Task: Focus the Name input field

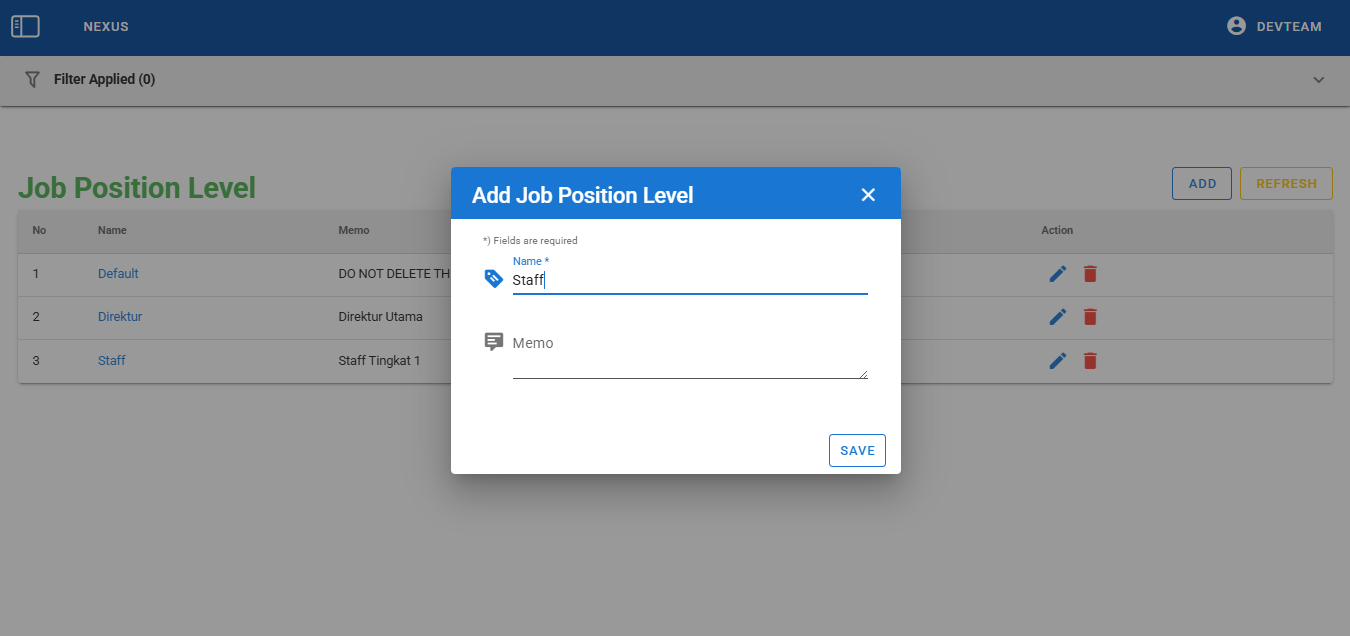Action: click(690, 281)
